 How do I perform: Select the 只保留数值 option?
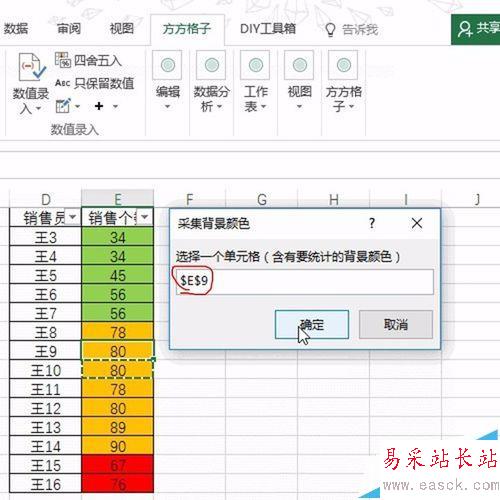(x=95, y=83)
